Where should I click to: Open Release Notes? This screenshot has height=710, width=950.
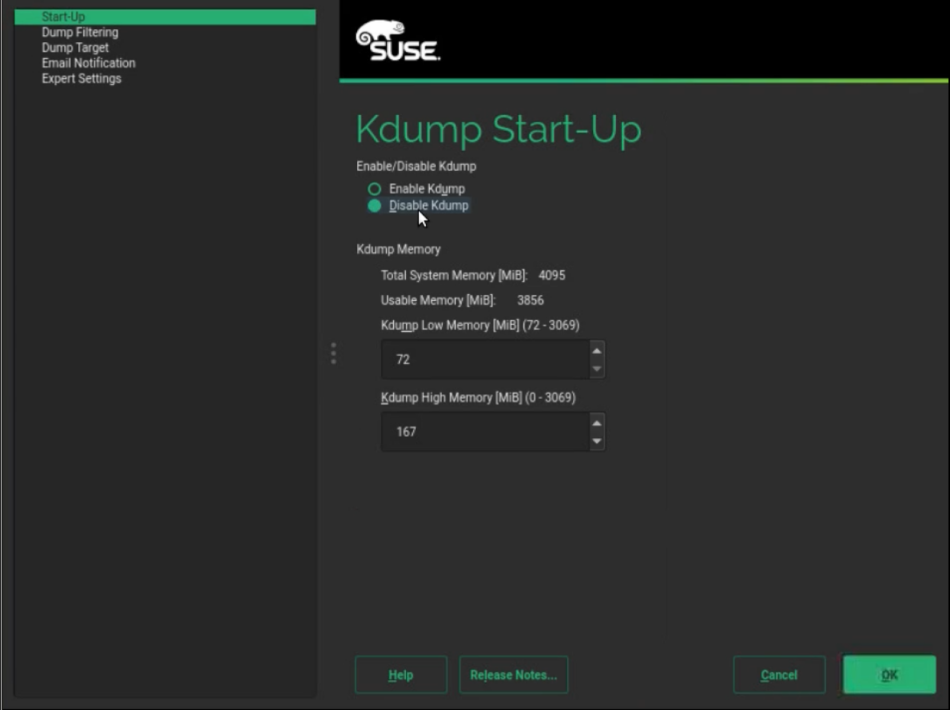point(513,675)
